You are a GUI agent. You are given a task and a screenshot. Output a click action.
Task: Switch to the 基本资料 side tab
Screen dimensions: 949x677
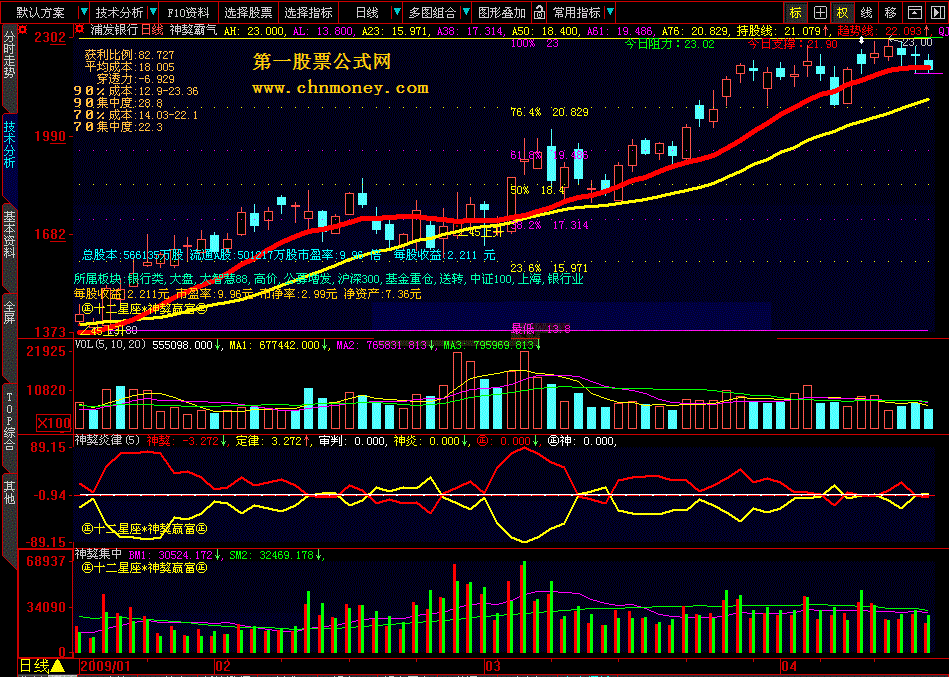pos(9,234)
